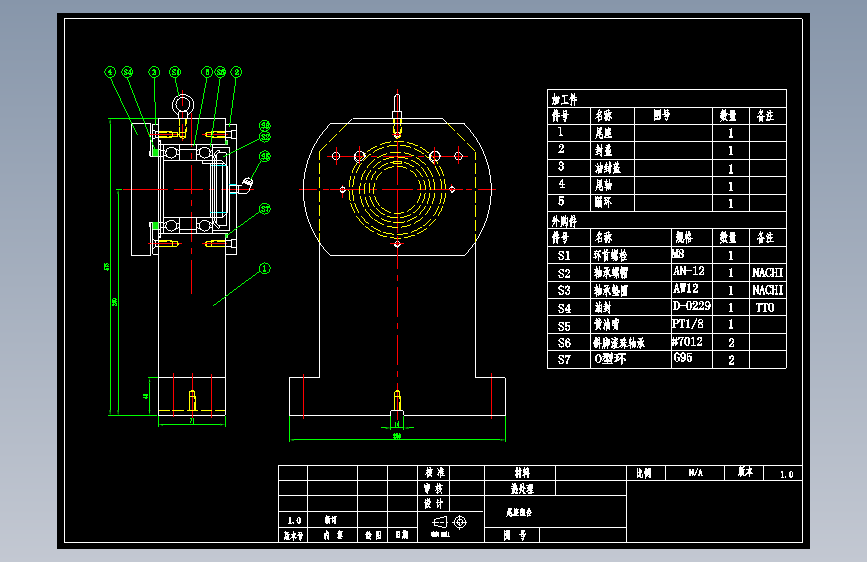Click the S7 O-ring callout balloon
This screenshot has height=562, width=867.
click(265, 209)
